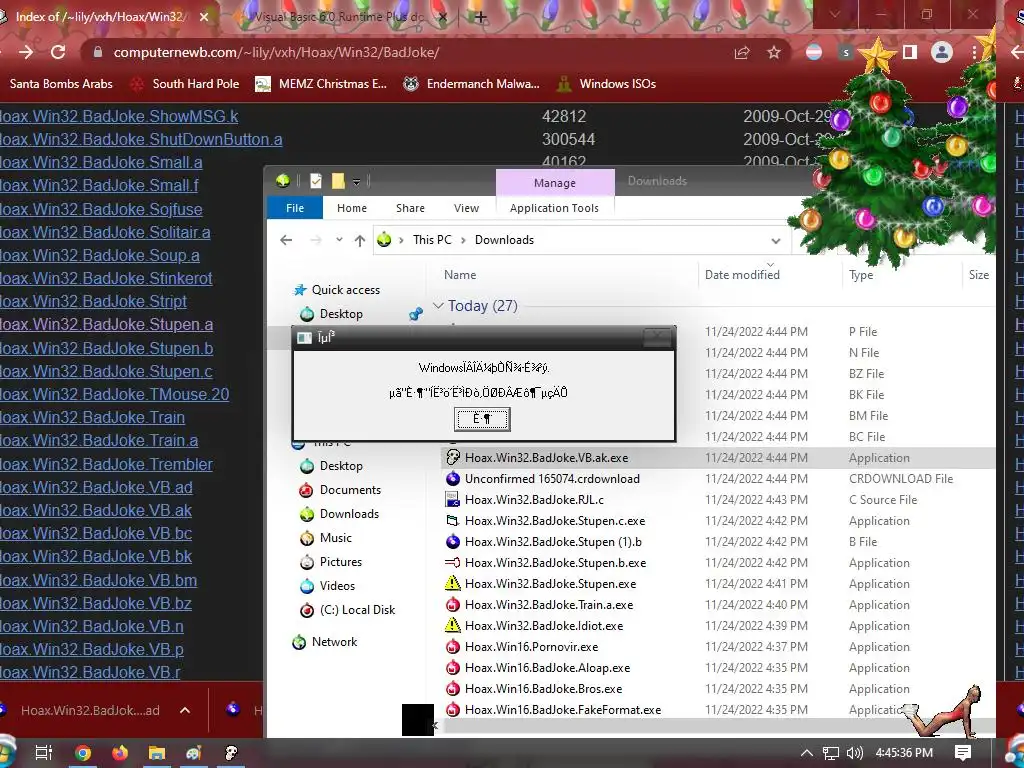Open the browser side panel icon

click(x=910, y=52)
